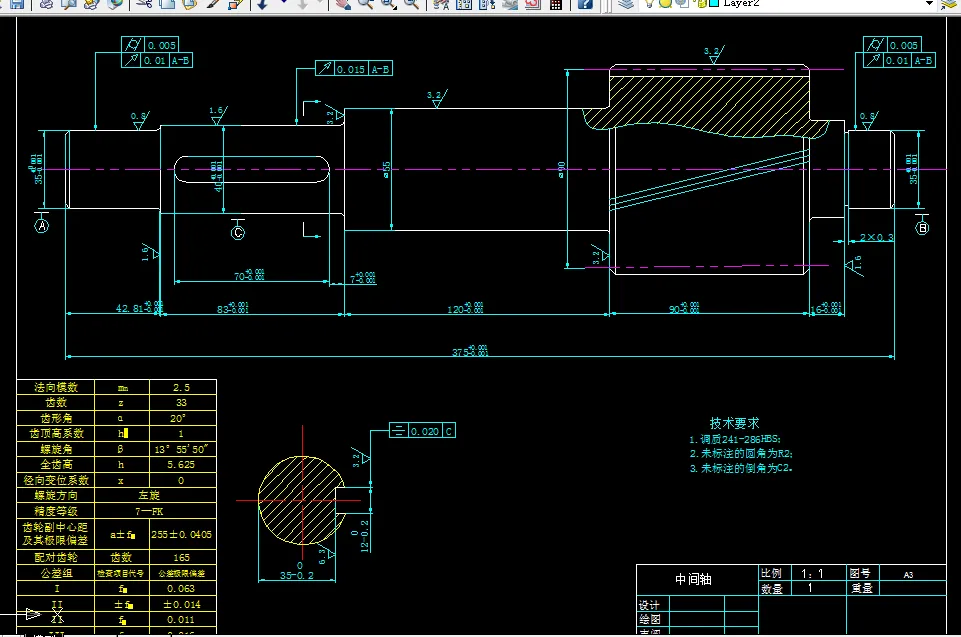
Task: Click the 2×0.3 groove dimension
Action: click(876, 237)
